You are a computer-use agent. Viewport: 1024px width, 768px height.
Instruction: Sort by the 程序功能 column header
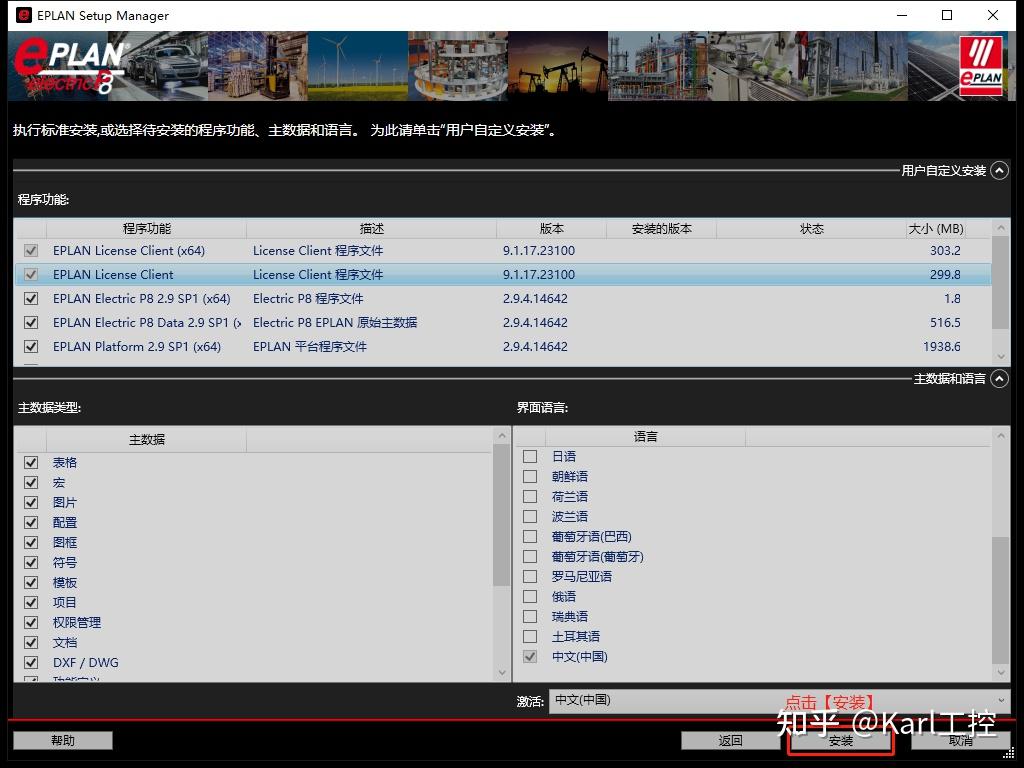(x=146, y=229)
